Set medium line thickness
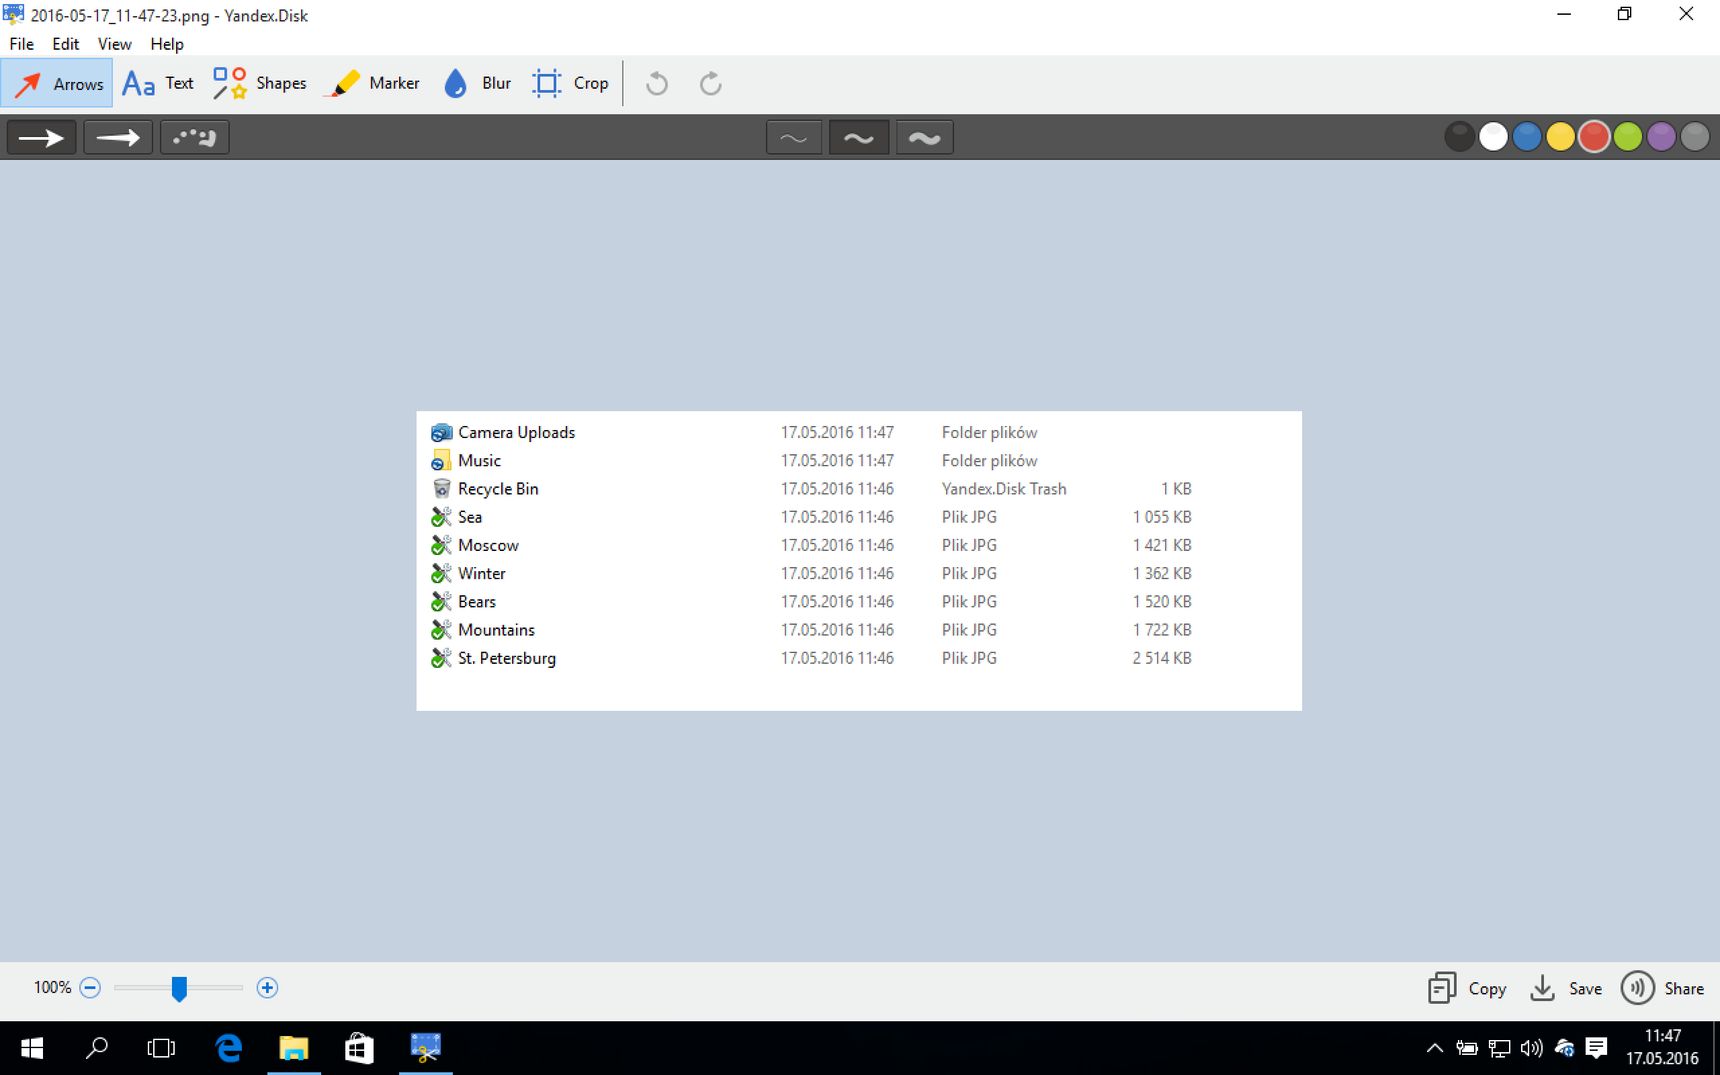The image size is (1720, 1075). click(859, 137)
